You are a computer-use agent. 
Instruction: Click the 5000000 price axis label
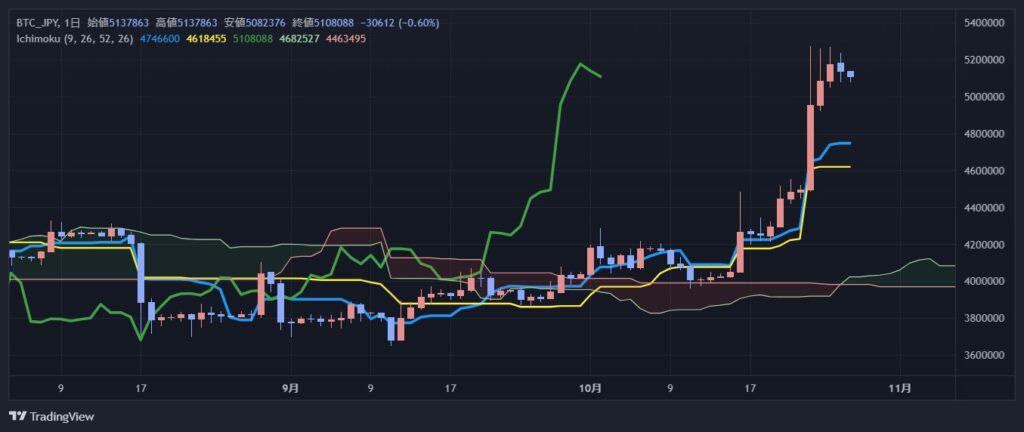pos(984,97)
